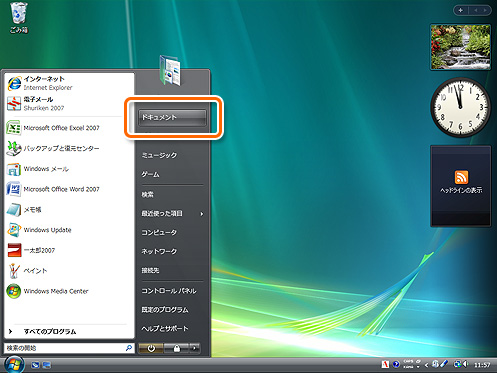The image size is (497, 373).
Task: Show hidden tray icons with the chevron
Action: (x=426, y=365)
